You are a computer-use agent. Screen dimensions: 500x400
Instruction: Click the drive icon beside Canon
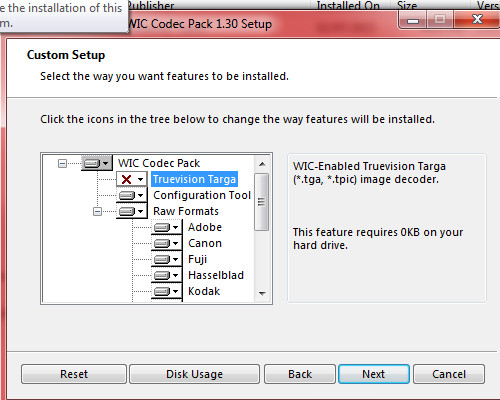pos(162,243)
